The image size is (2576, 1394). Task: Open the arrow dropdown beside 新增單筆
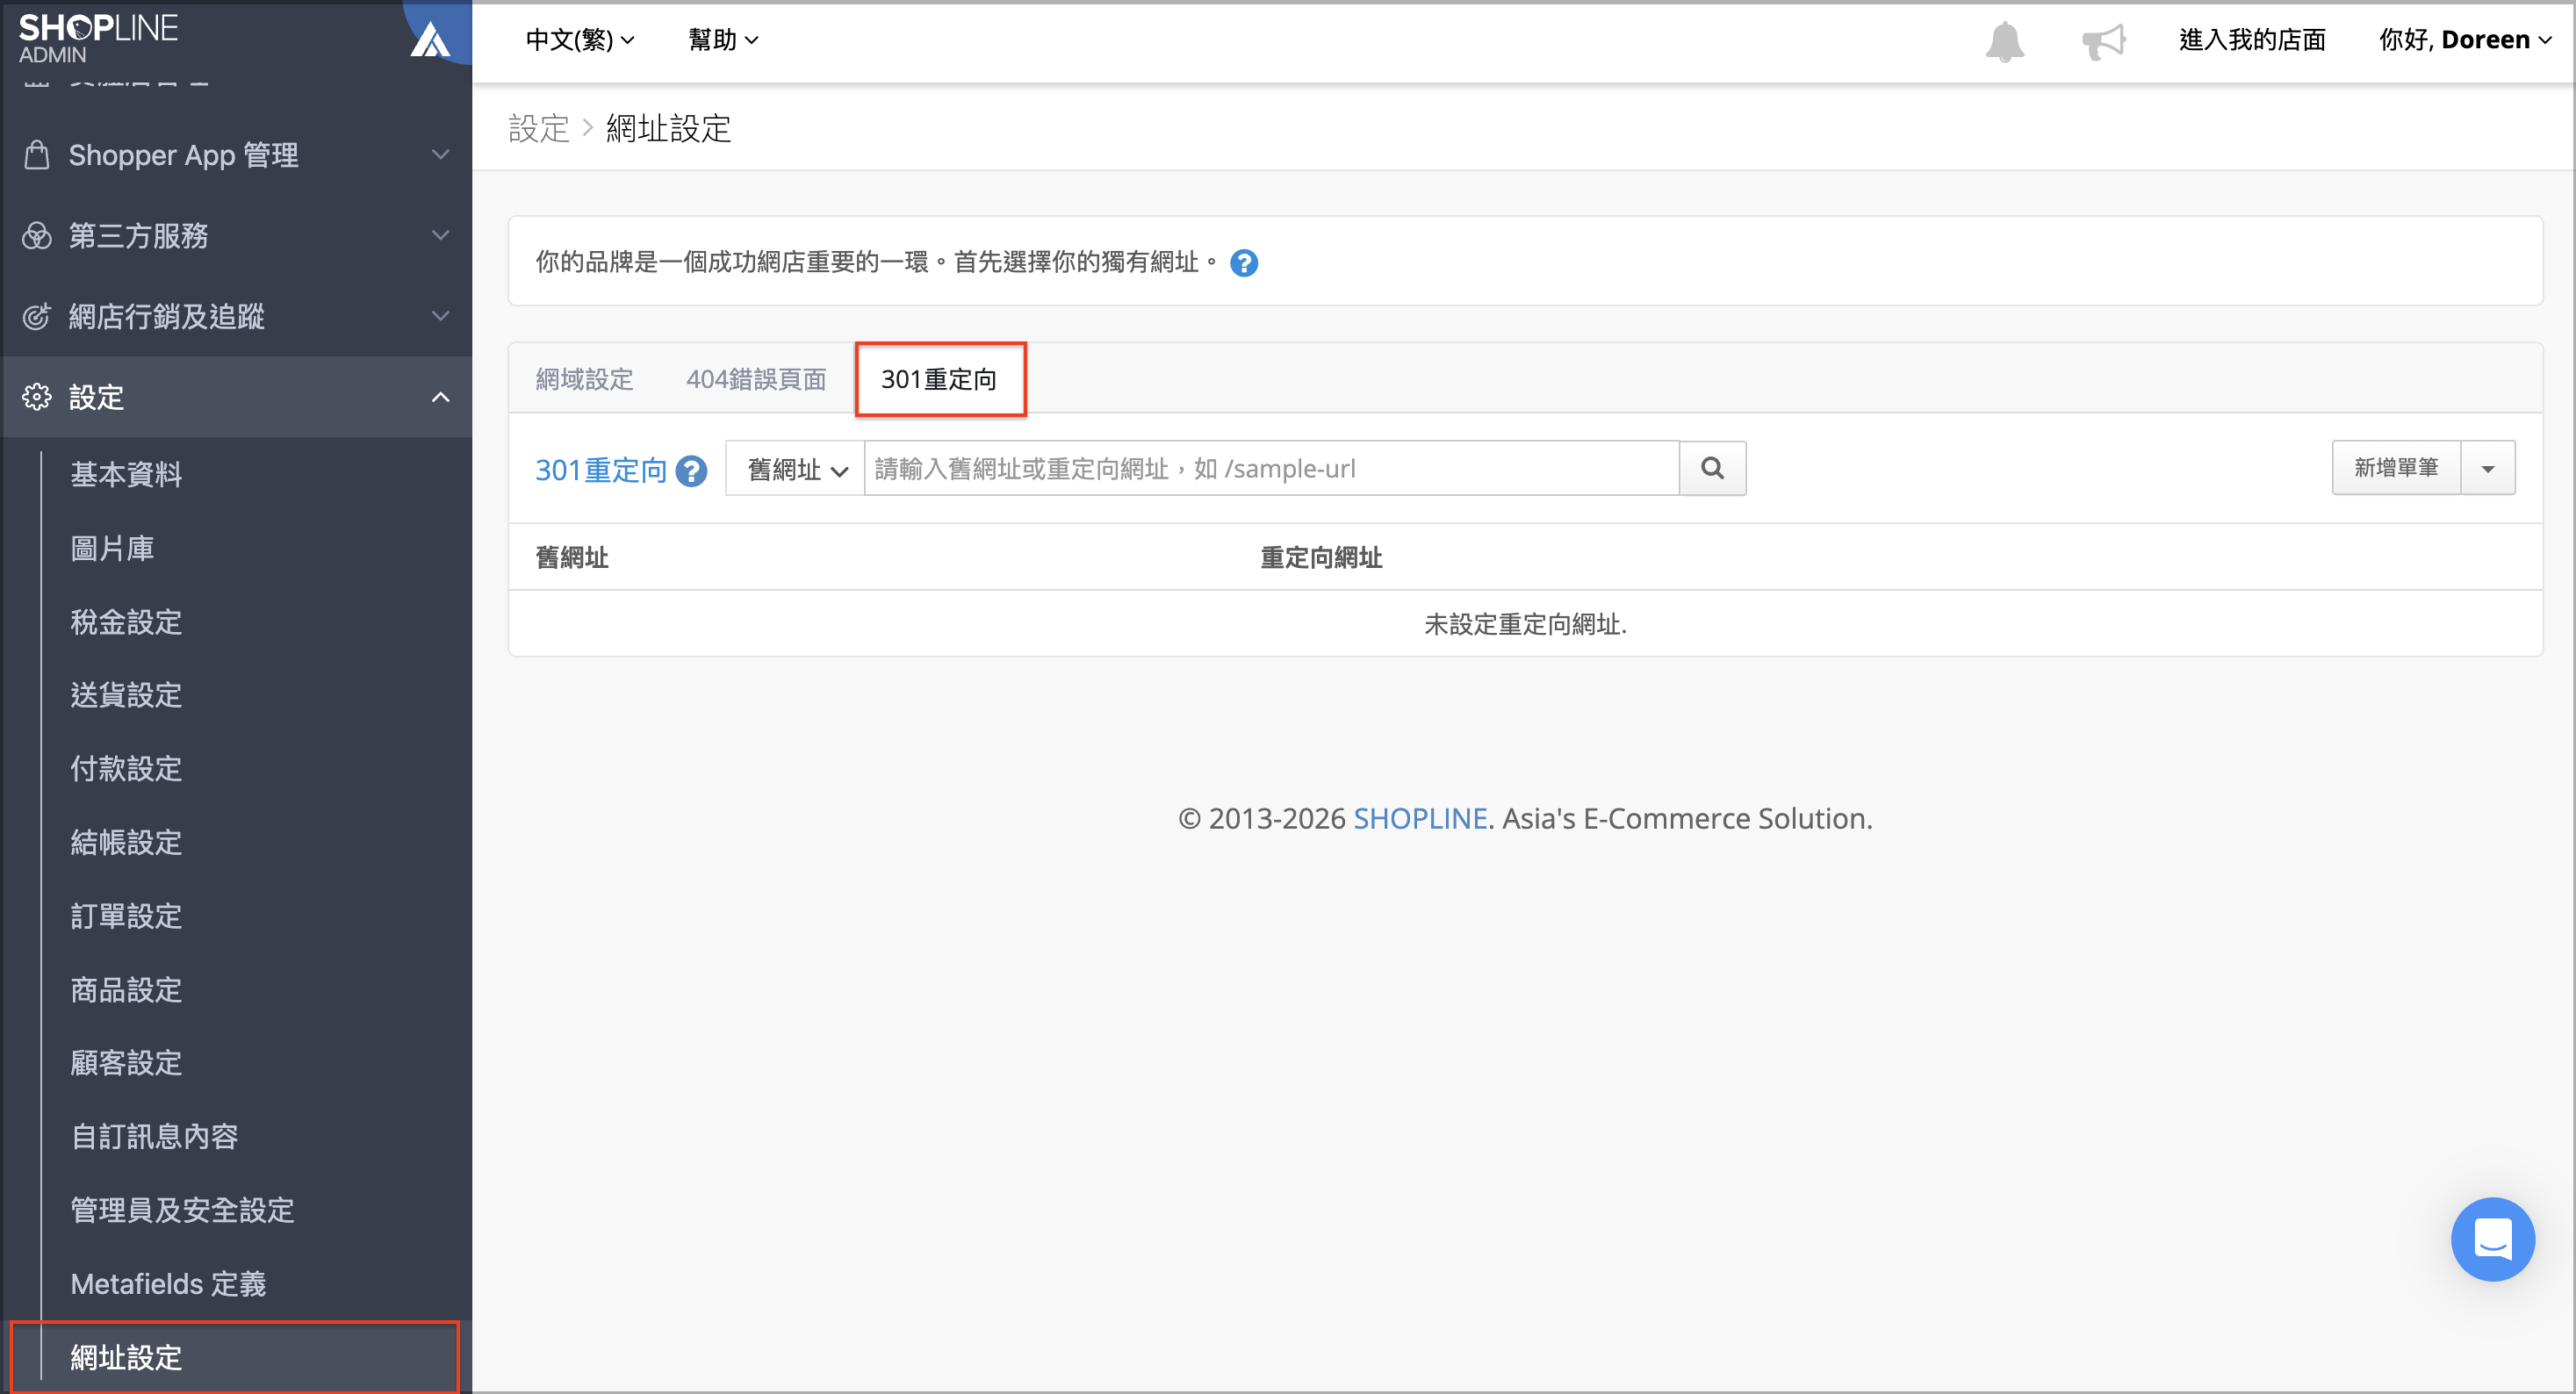tap(2487, 468)
